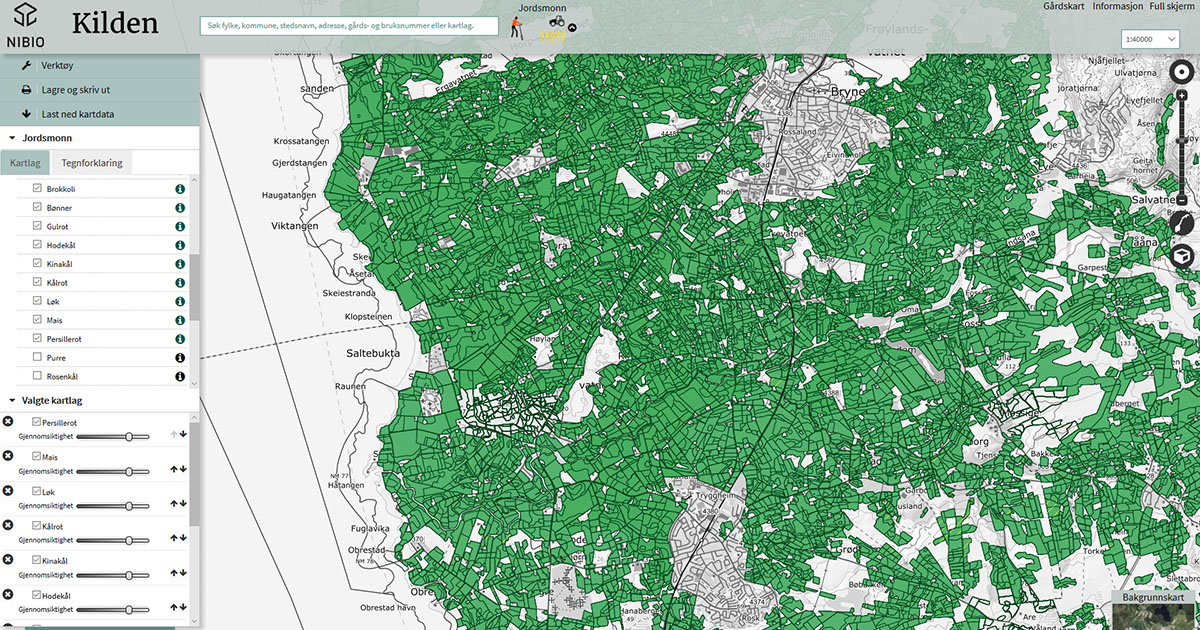Switch to the Tegnforklaring tab
The height and width of the screenshot is (630, 1200).
[91, 162]
